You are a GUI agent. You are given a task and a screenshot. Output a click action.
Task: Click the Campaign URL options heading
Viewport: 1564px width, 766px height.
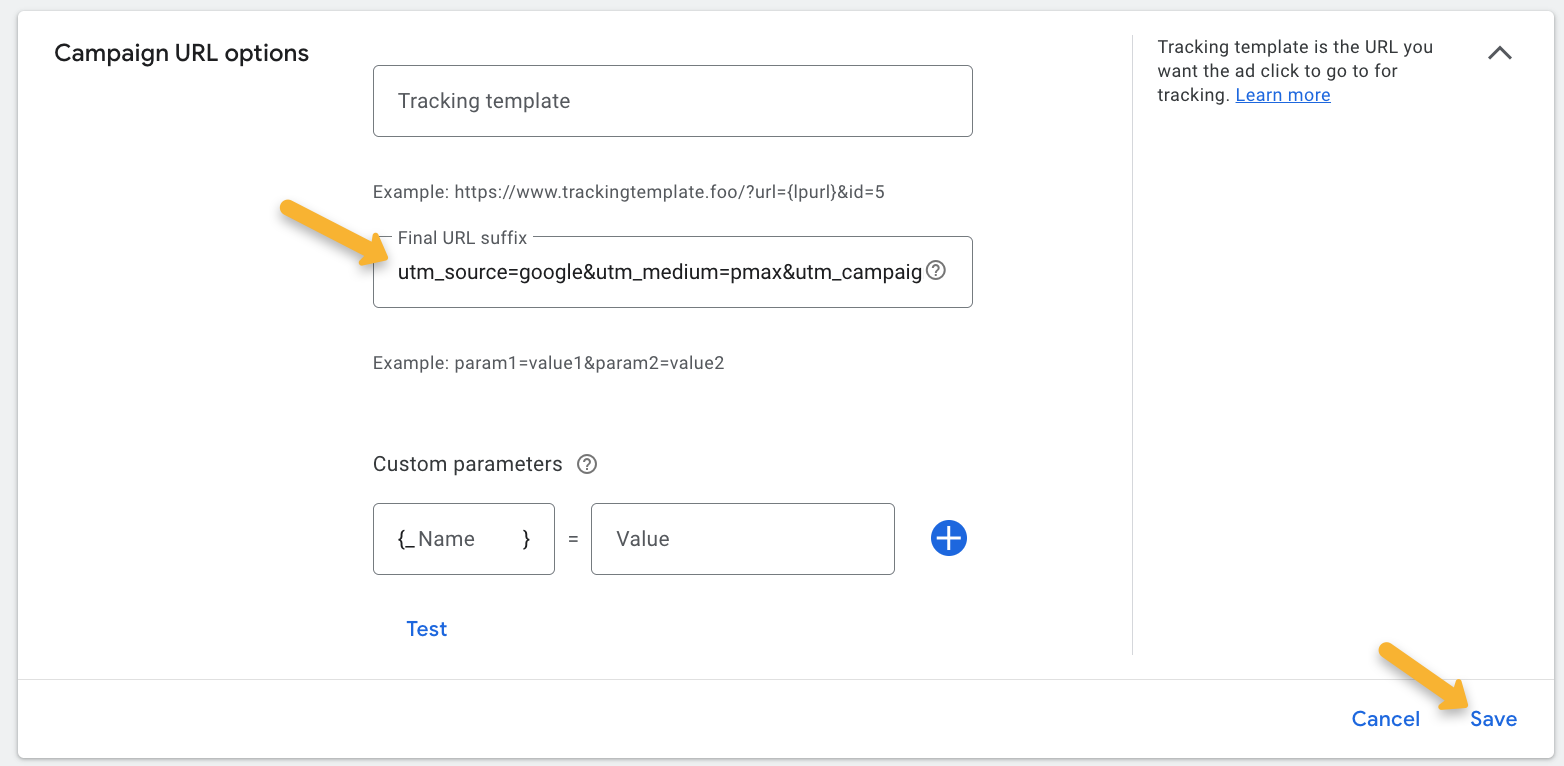pyautogui.click(x=182, y=54)
